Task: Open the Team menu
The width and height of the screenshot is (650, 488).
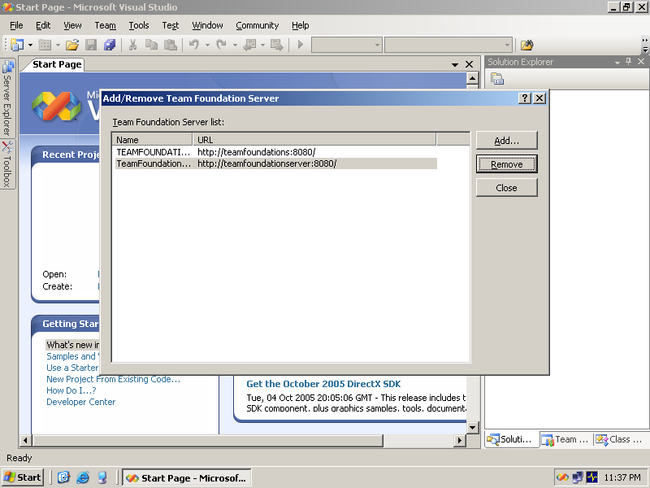Action: pos(105,26)
